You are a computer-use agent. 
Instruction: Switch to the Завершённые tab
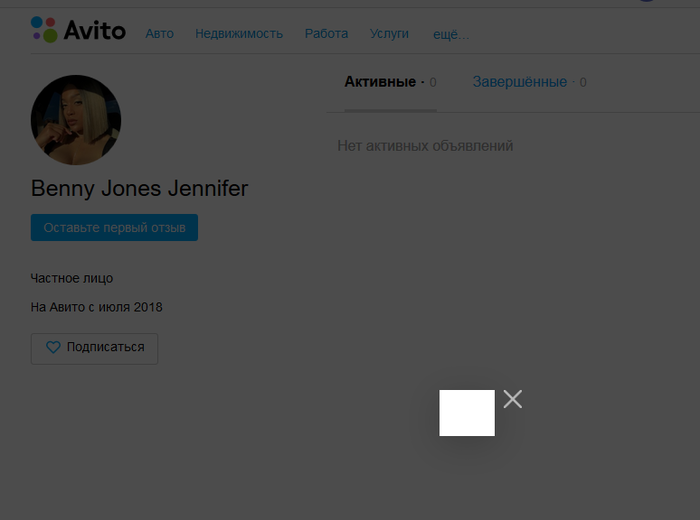(x=519, y=82)
